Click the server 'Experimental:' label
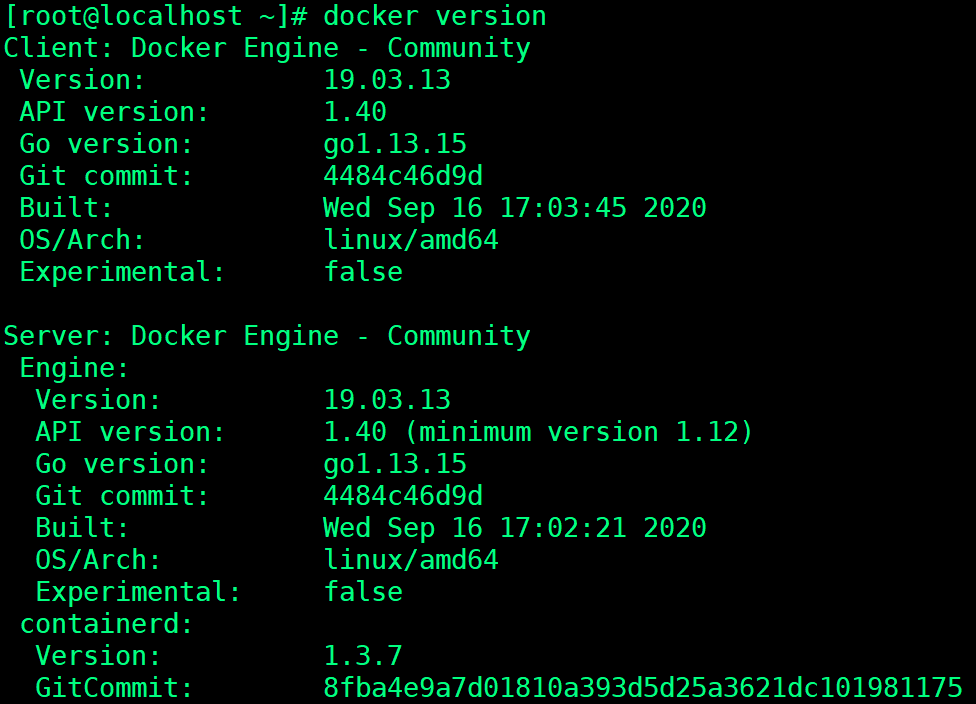This screenshot has height=704, width=976. 138,593
